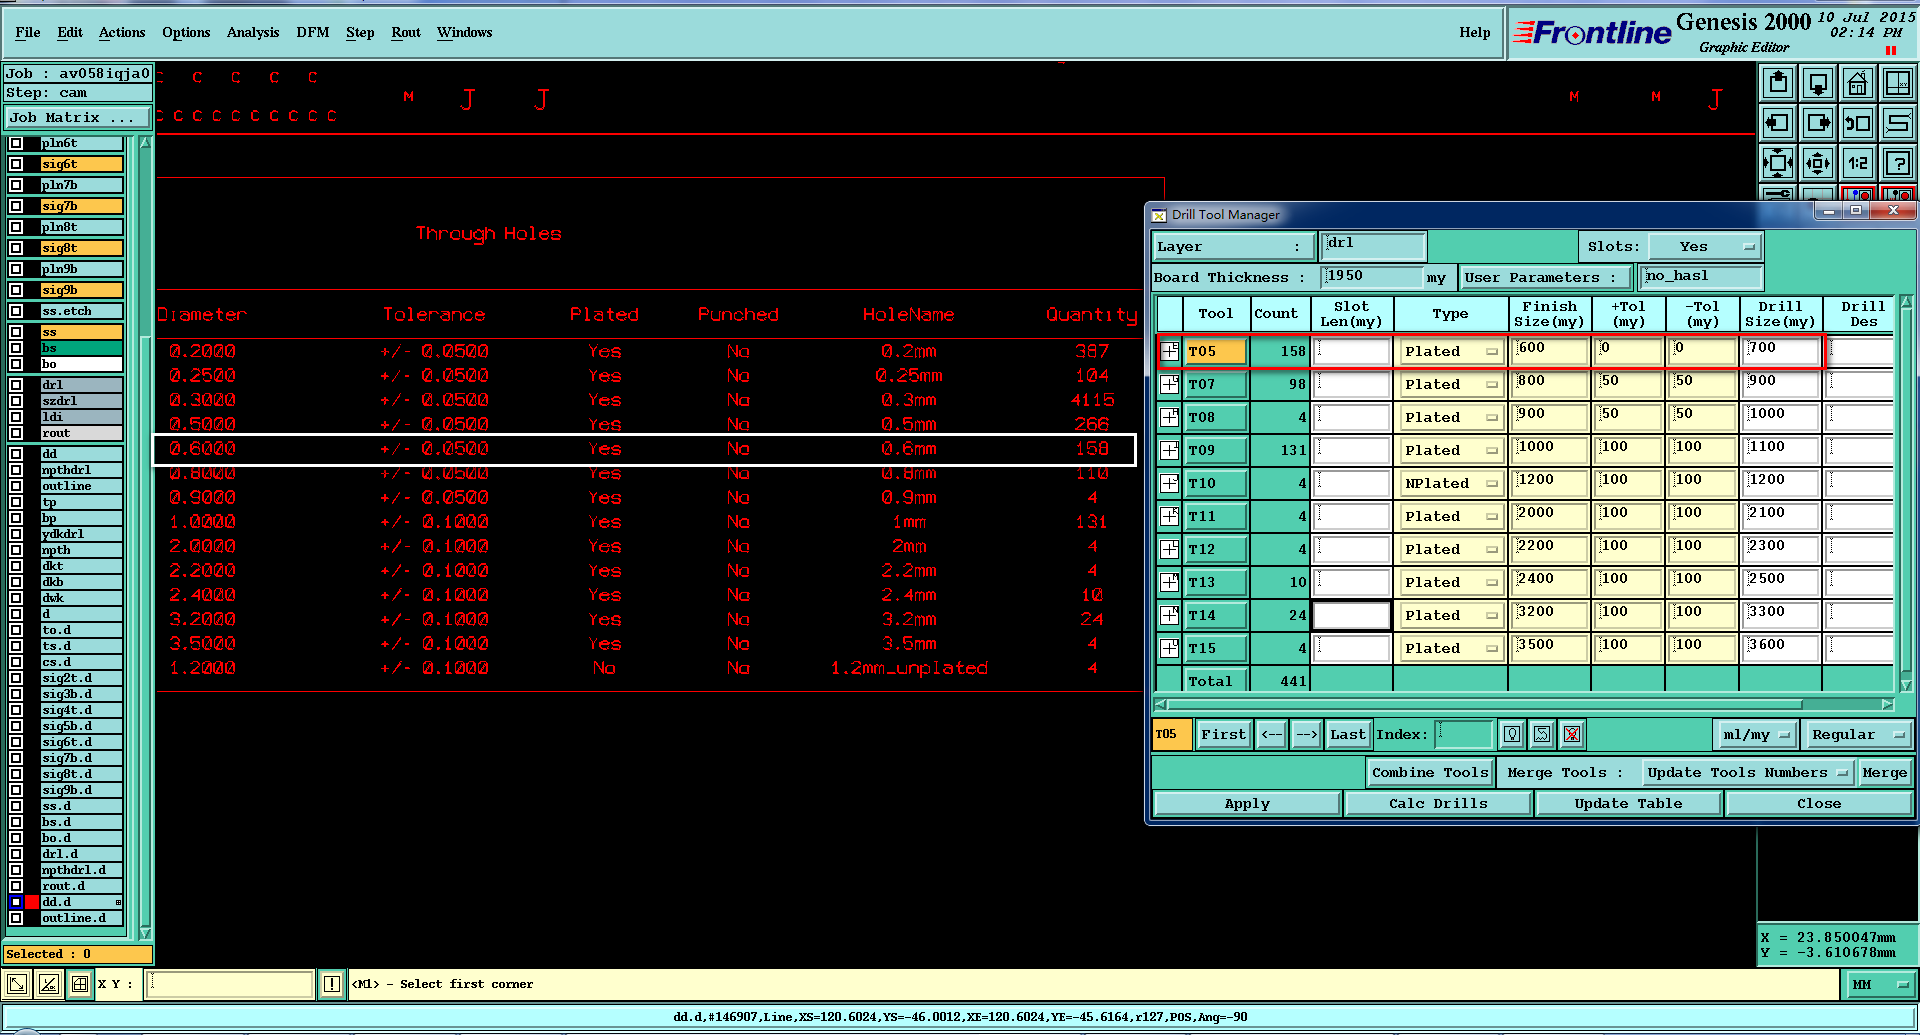Click the 1:2 scale icon
Image resolution: width=1920 pixels, height=1035 pixels.
point(1858,163)
